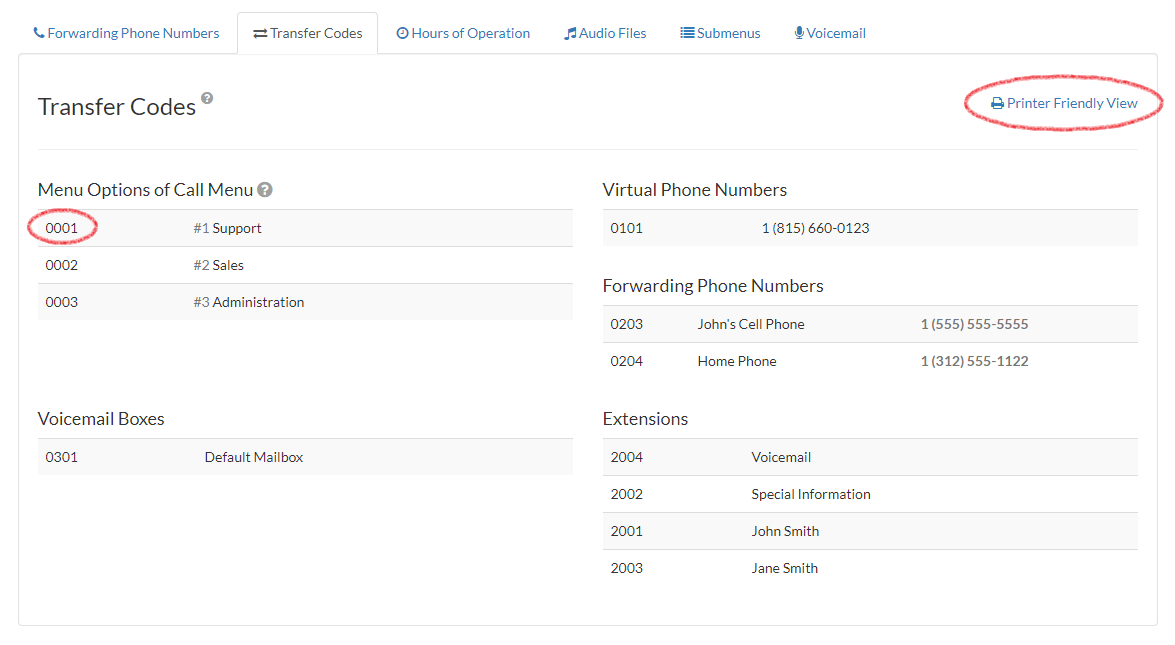Image resolution: width=1175 pixels, height=645 pixels.
Task: Select the circled 0001 Support transfer code
Action: (62, 228)
